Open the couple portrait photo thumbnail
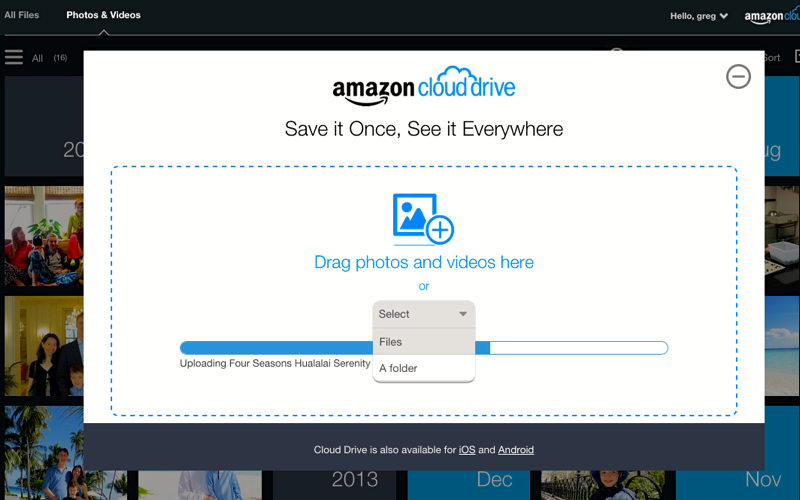The height and width of the screenshot is (500, 800). (x=44, y=346)
